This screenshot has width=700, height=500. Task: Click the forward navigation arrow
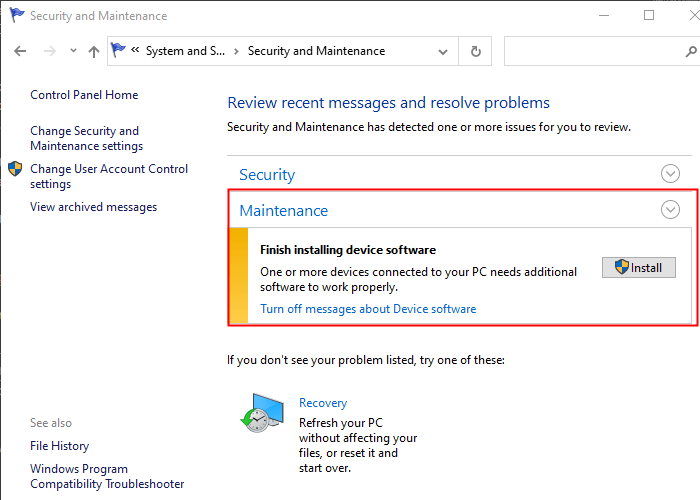point(50,51)
